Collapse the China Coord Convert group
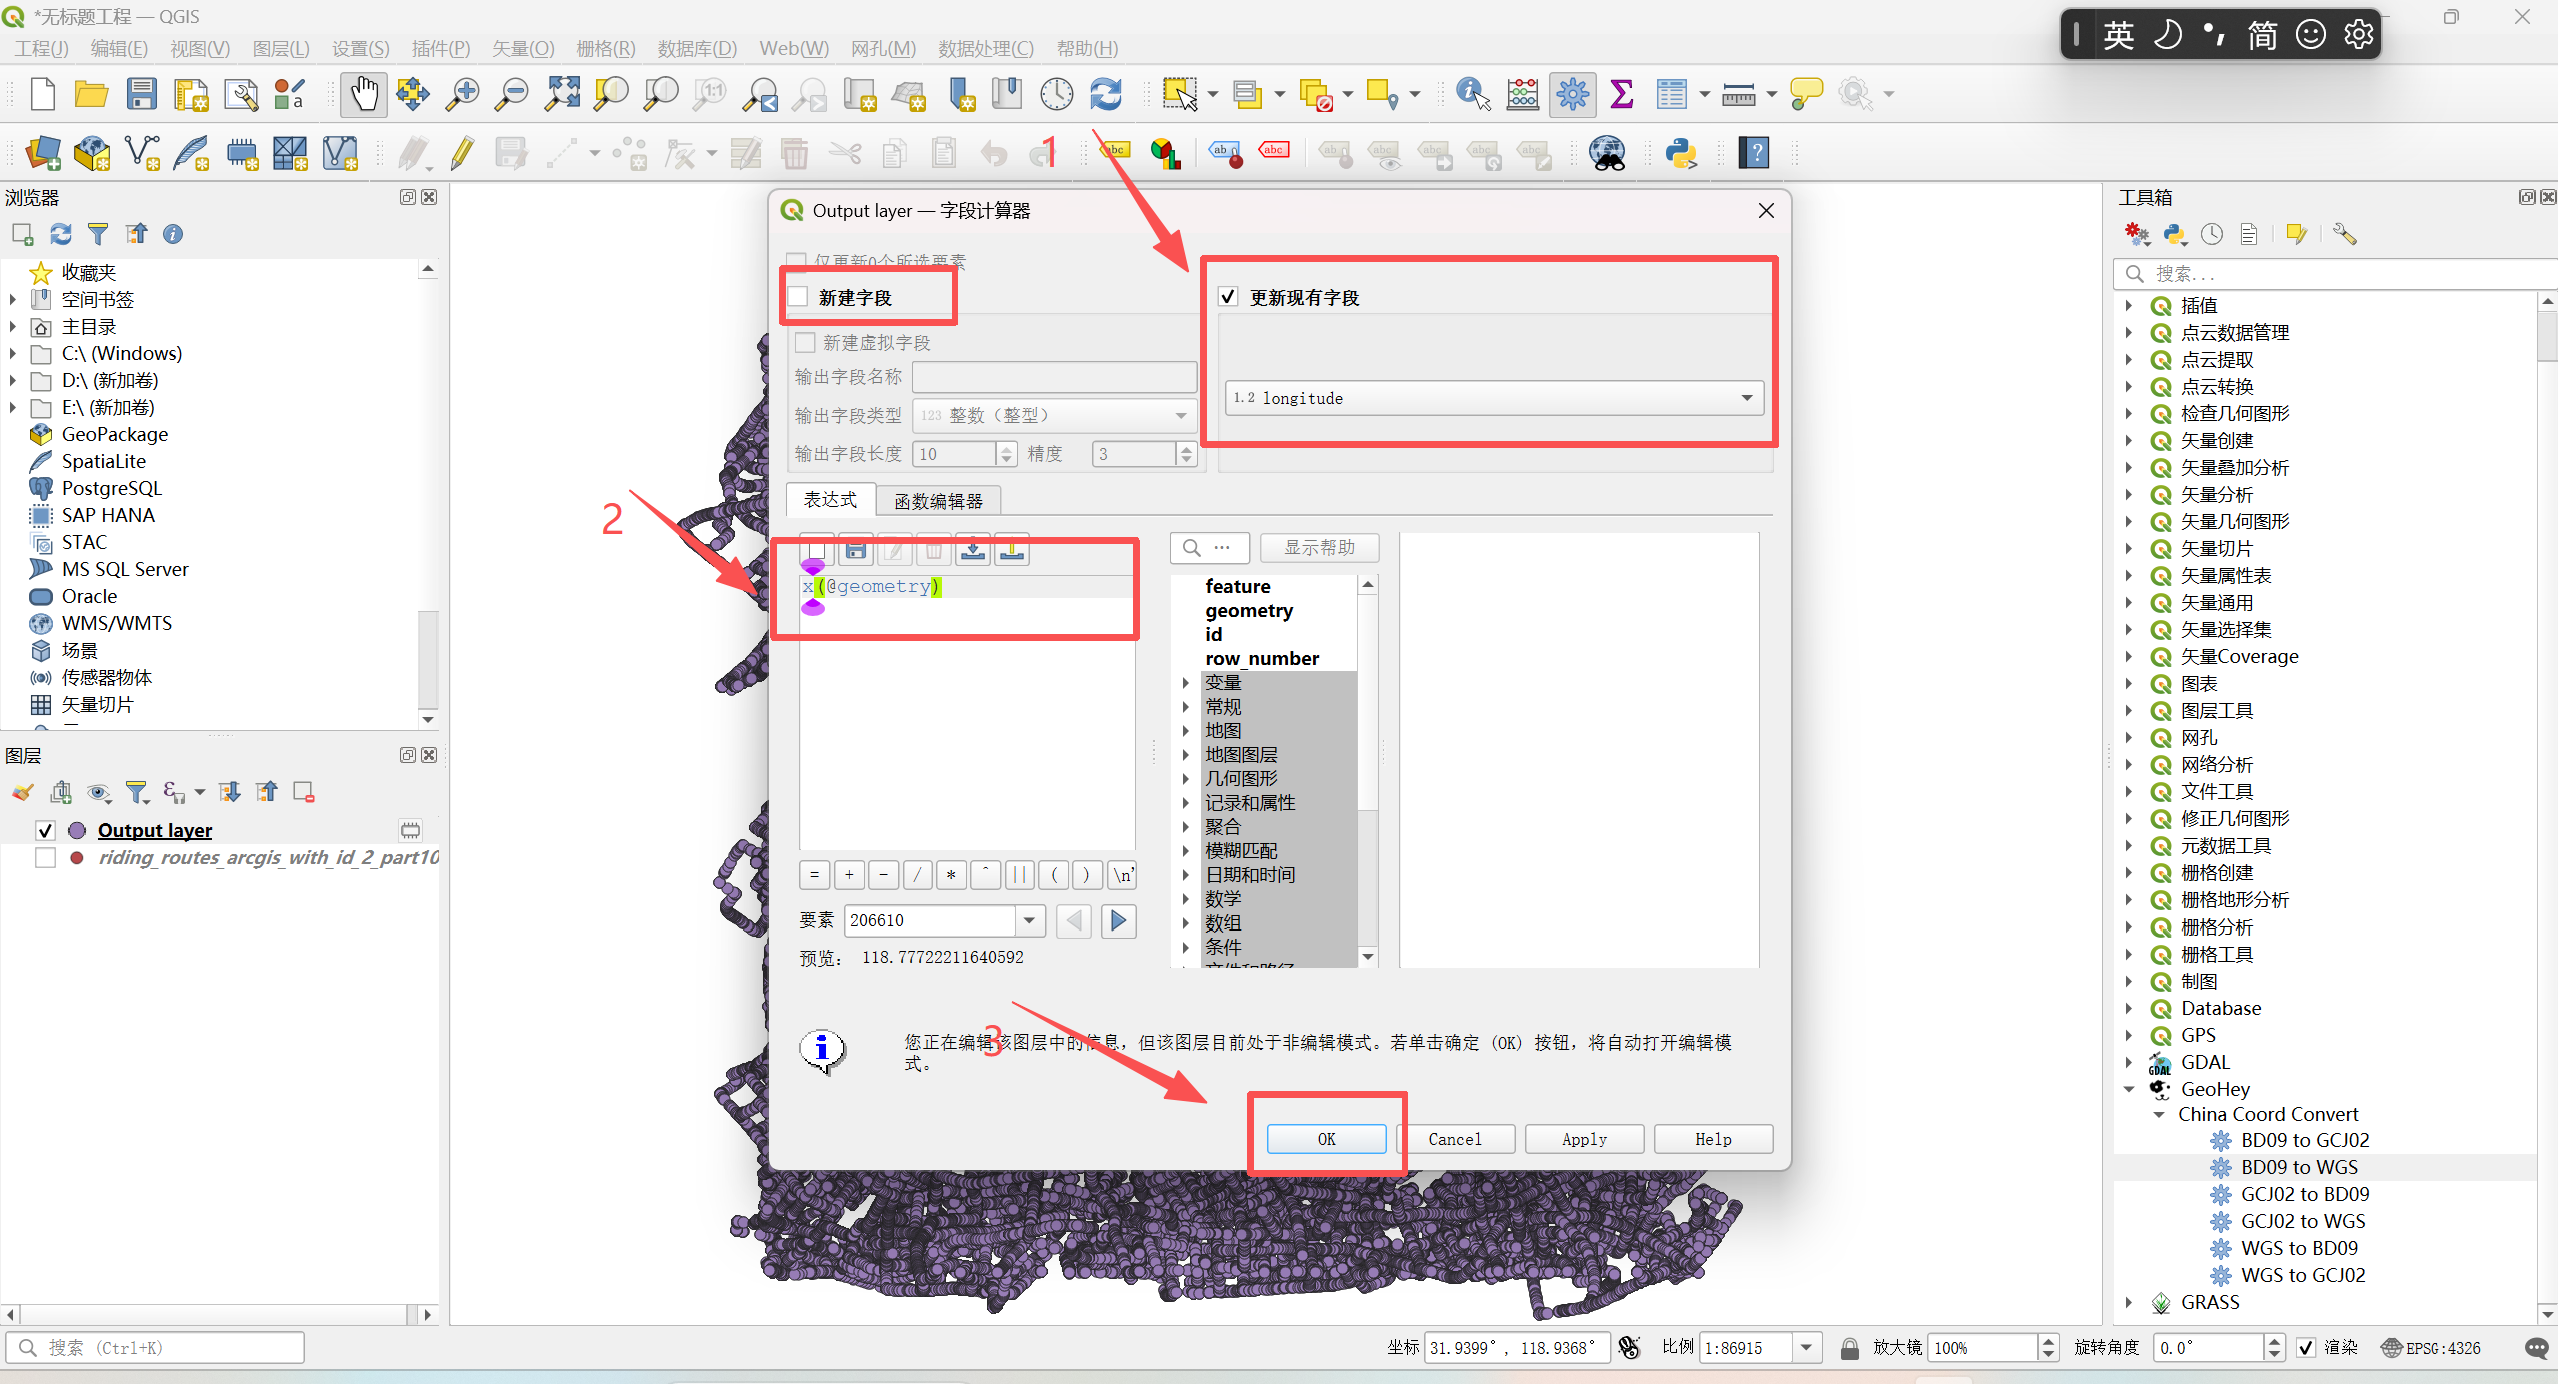The width and height of the screenshot is (2558, 1384). click(x=2159, y=1114)
